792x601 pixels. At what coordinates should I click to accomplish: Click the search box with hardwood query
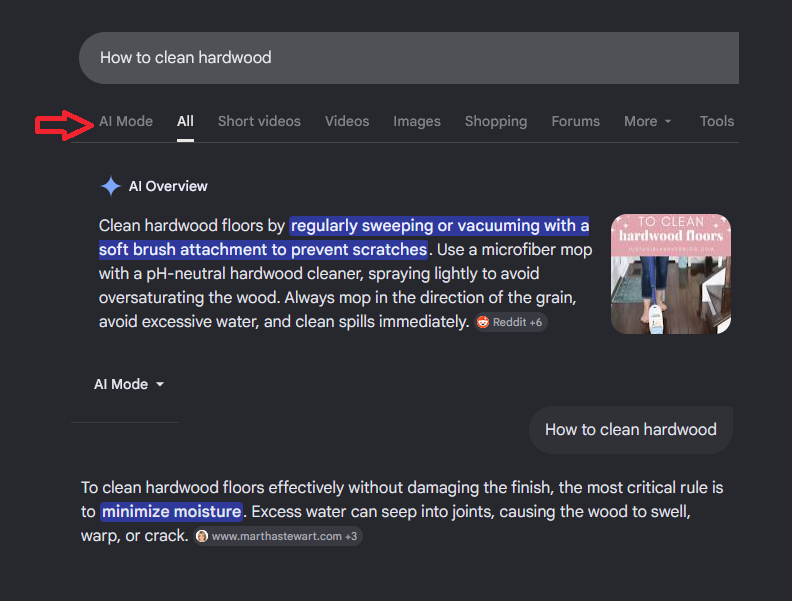coord(409,58)
